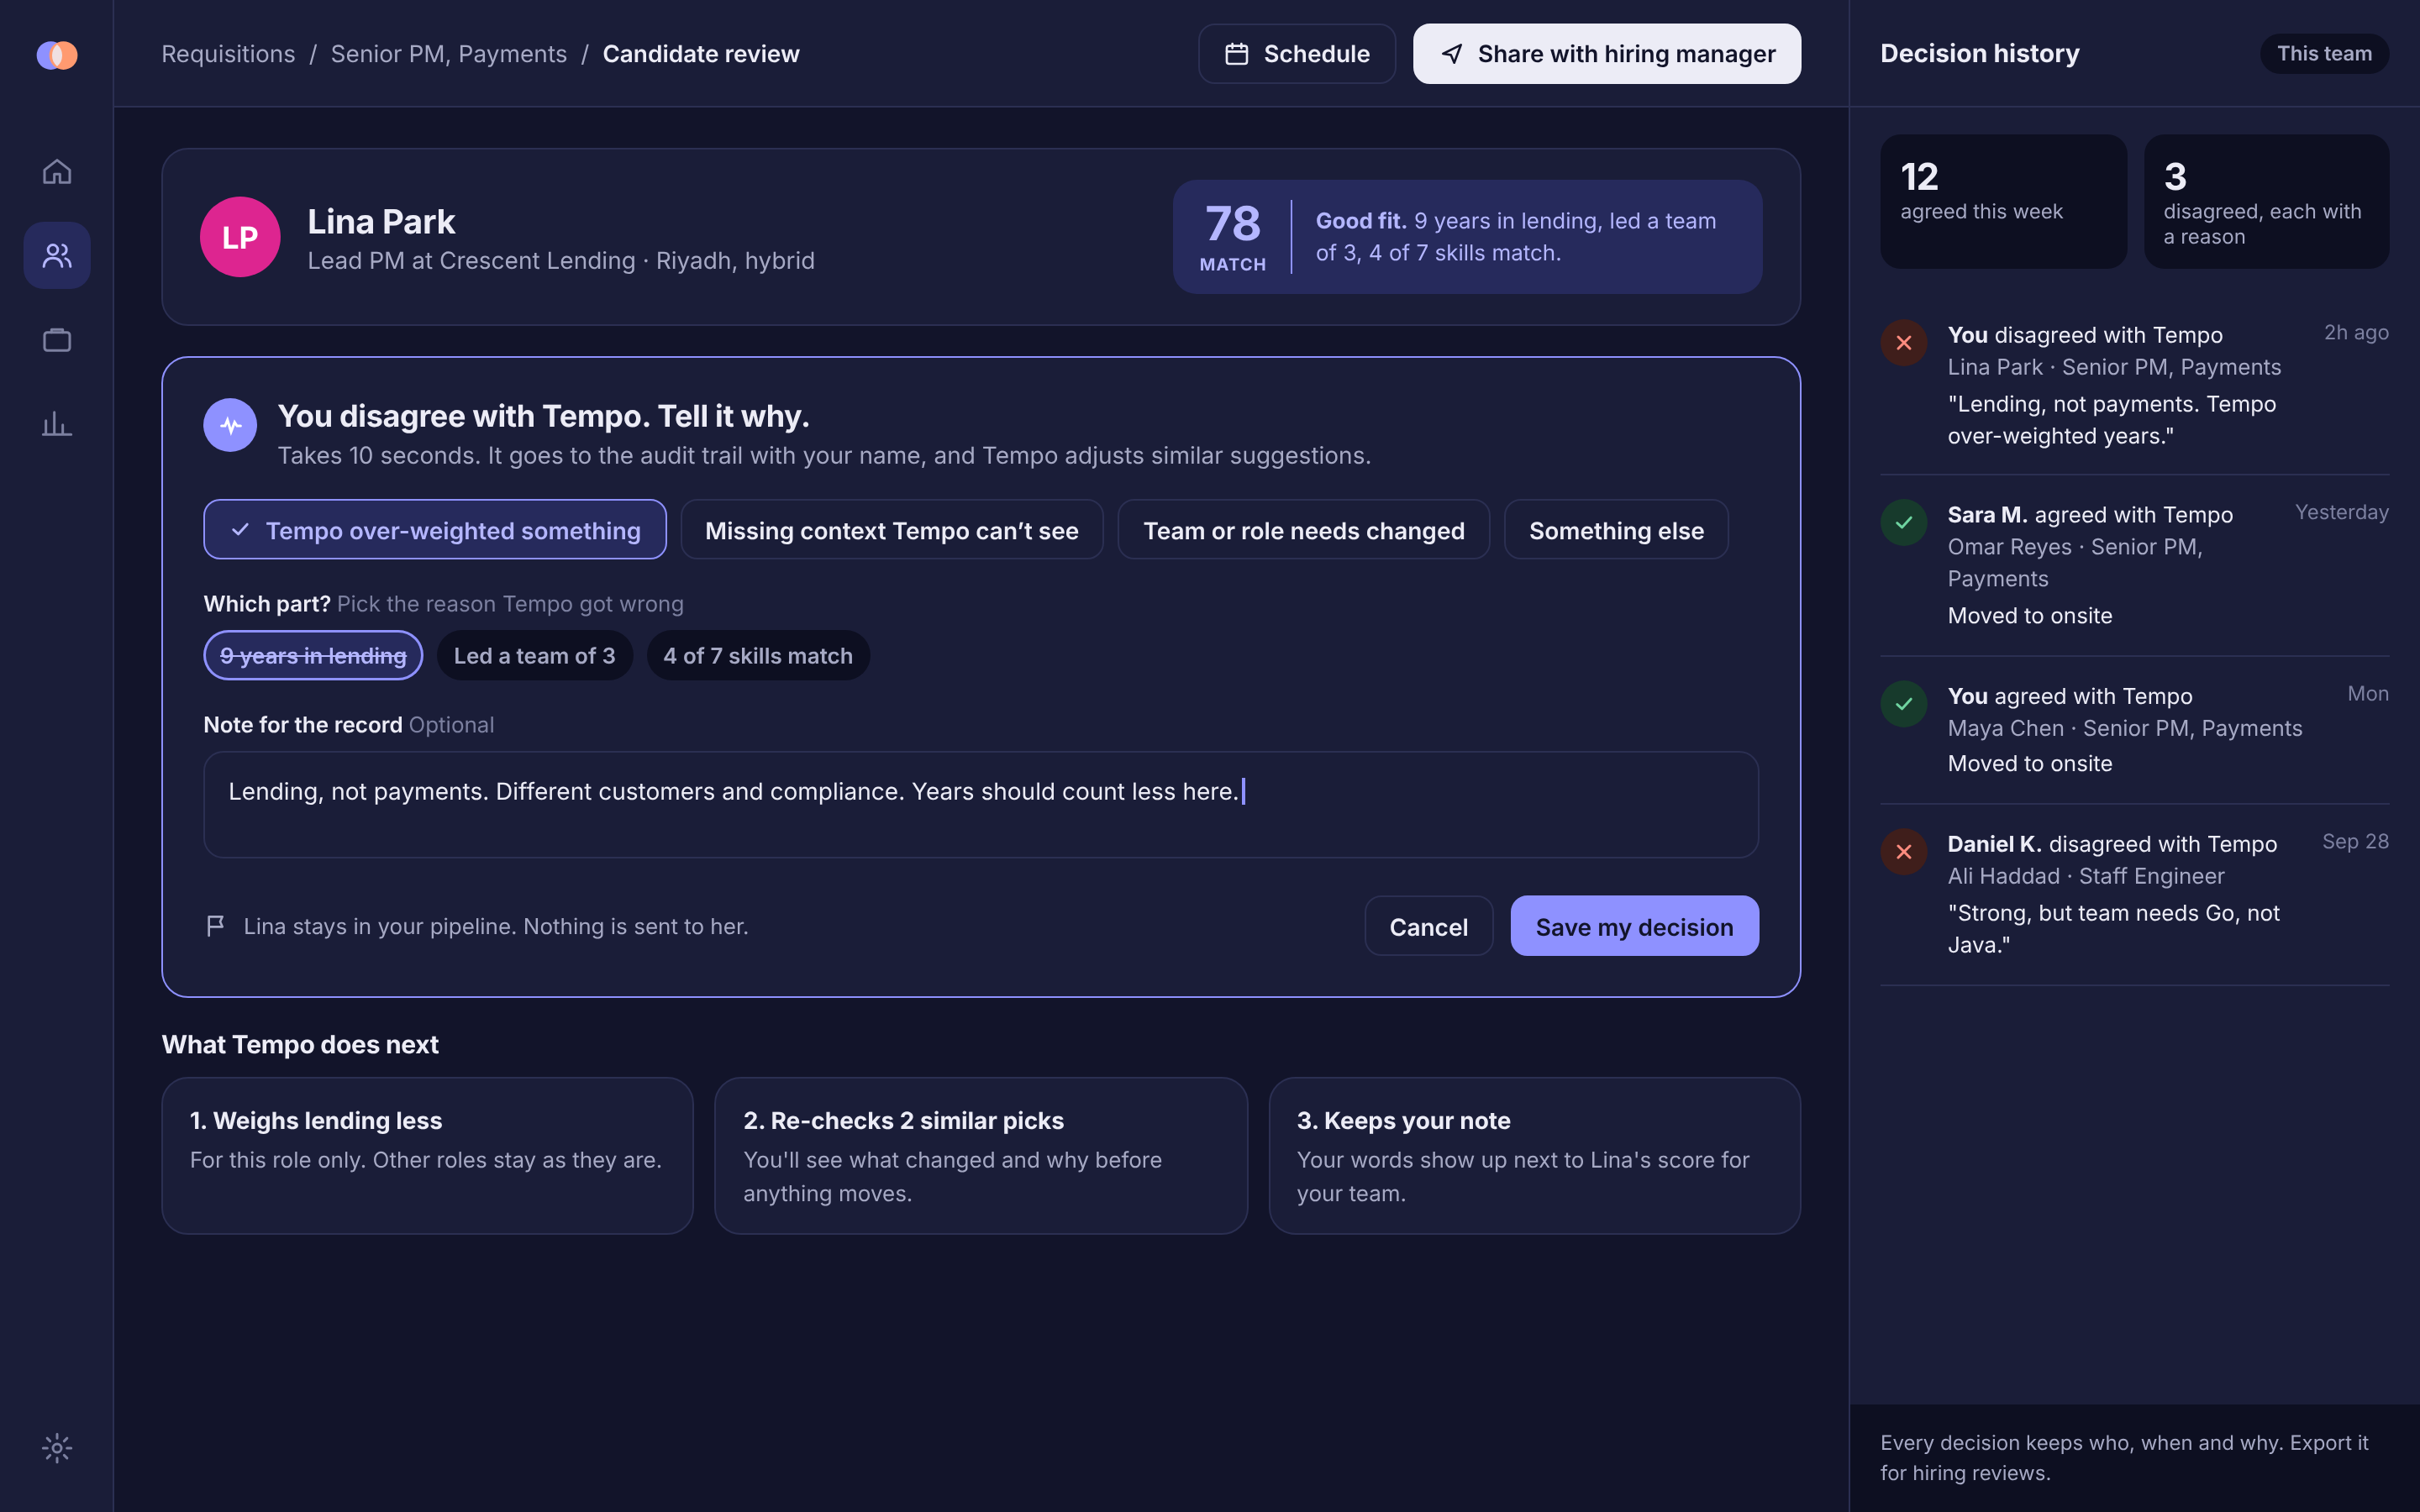This screenshot has height=1512, width=2420.
Task: Click the Tempo pulse icon beside the heading
Action: 230,425
